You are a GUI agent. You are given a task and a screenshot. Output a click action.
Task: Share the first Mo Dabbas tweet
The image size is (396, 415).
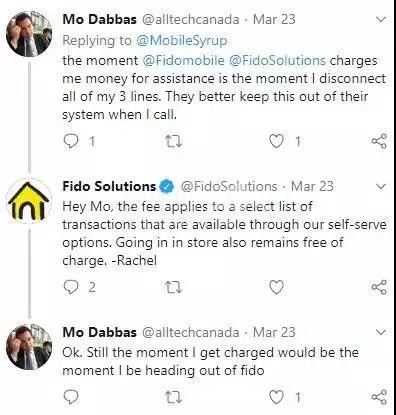[x=379, y=141]
